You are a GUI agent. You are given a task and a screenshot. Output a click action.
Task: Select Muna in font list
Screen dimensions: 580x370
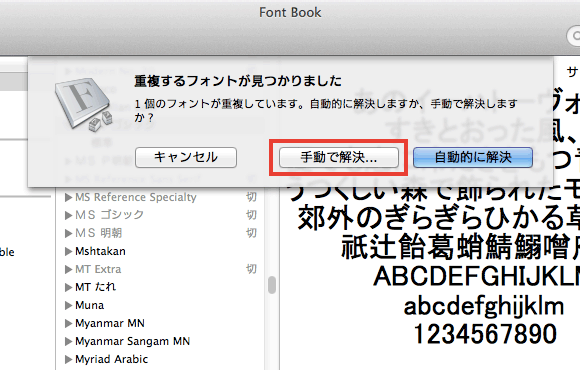(x=90, y=305)
